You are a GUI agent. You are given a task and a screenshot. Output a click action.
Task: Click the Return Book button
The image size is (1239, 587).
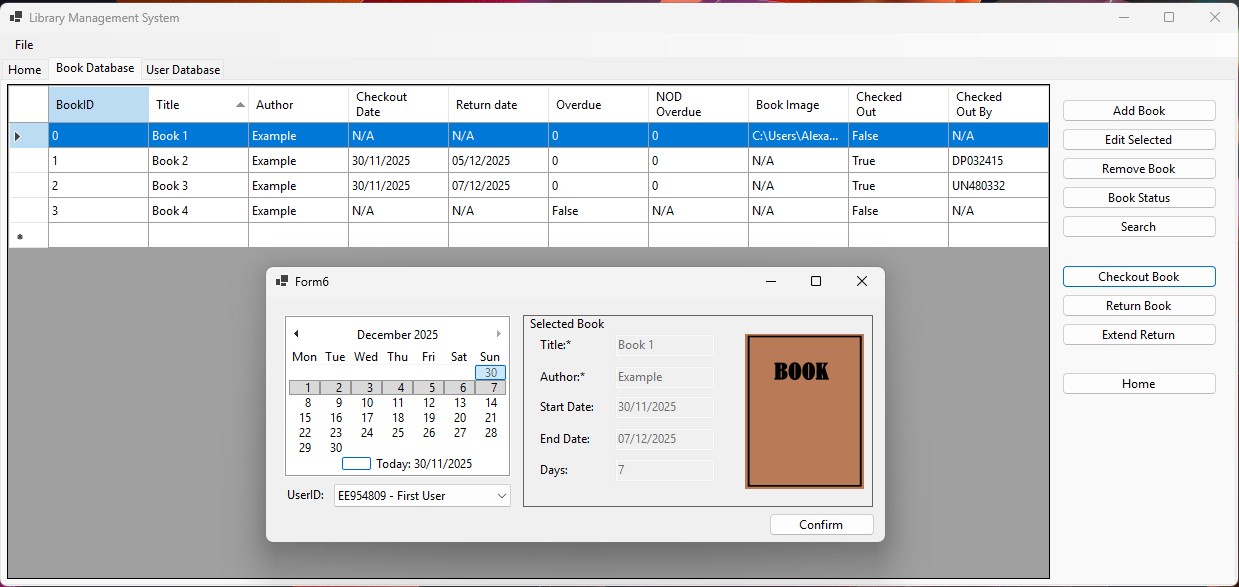coord(1139,306)
